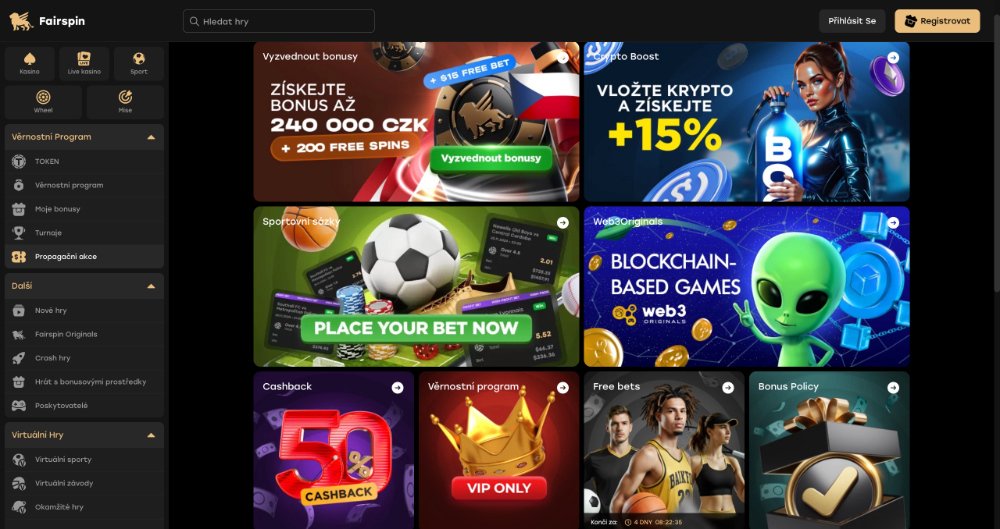Open the Sport category icon
Viewport: 1000px width, 529px height.
139,64
